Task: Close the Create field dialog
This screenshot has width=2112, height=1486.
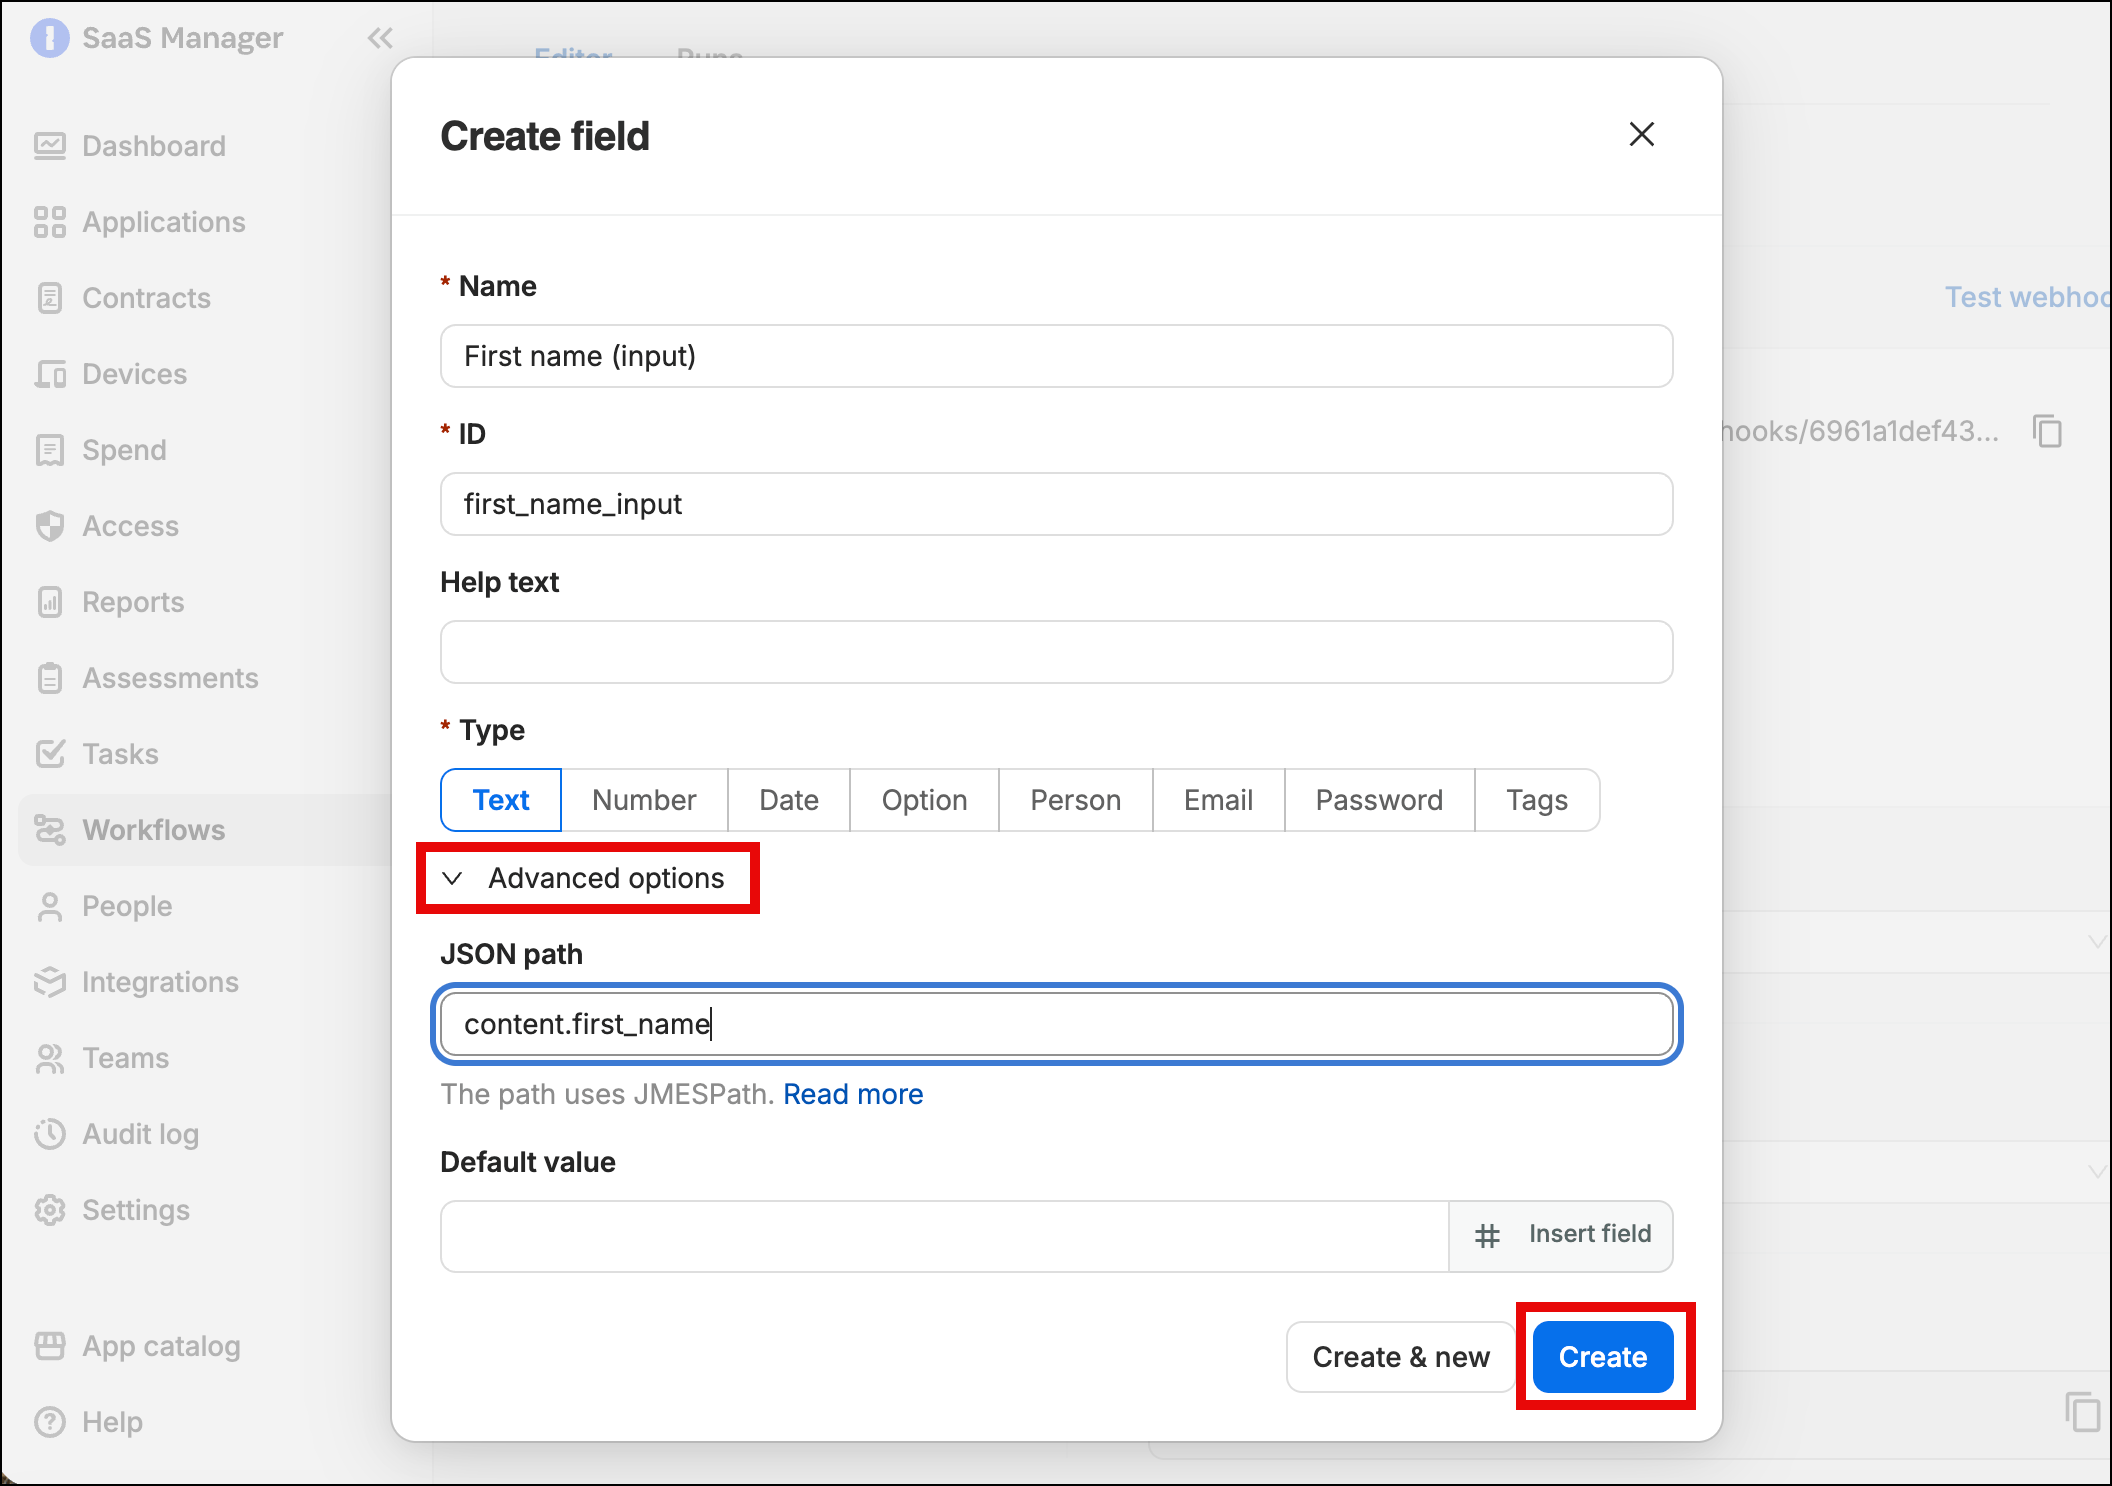Action: coord(1641,134)
